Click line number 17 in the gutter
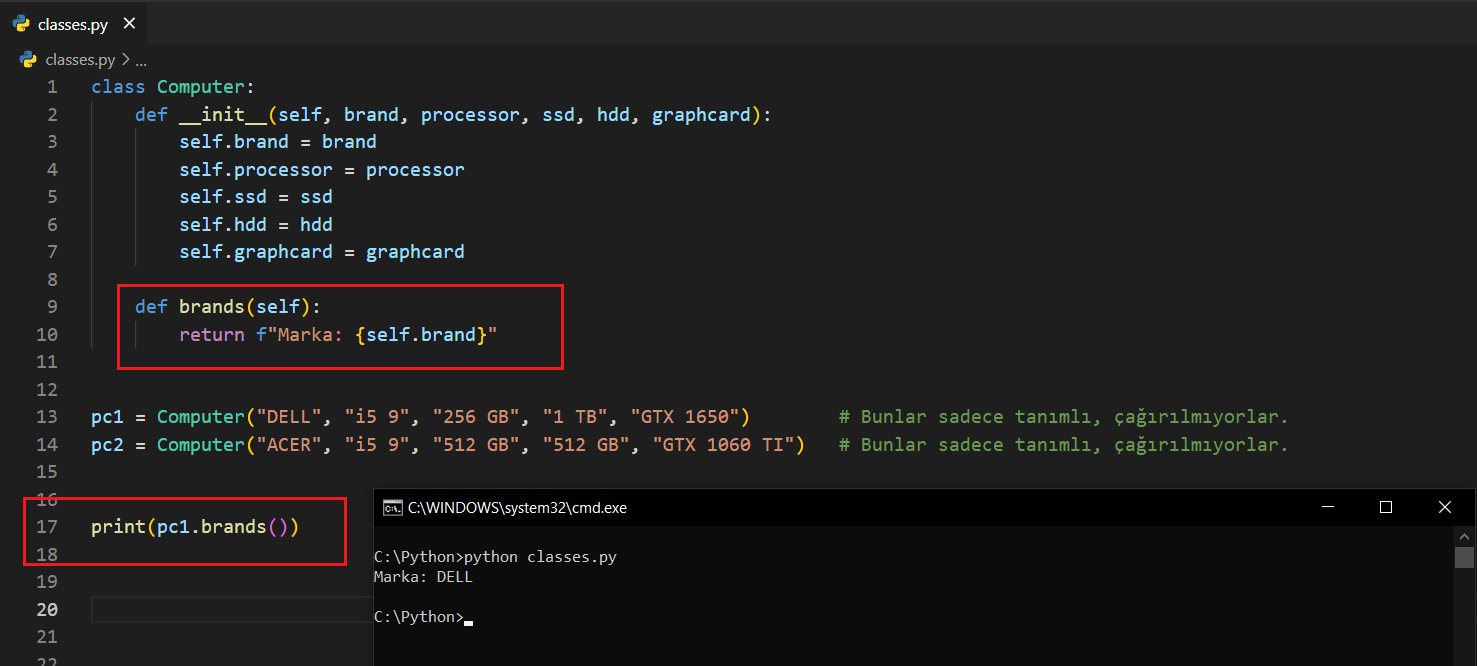 point(47,527)
